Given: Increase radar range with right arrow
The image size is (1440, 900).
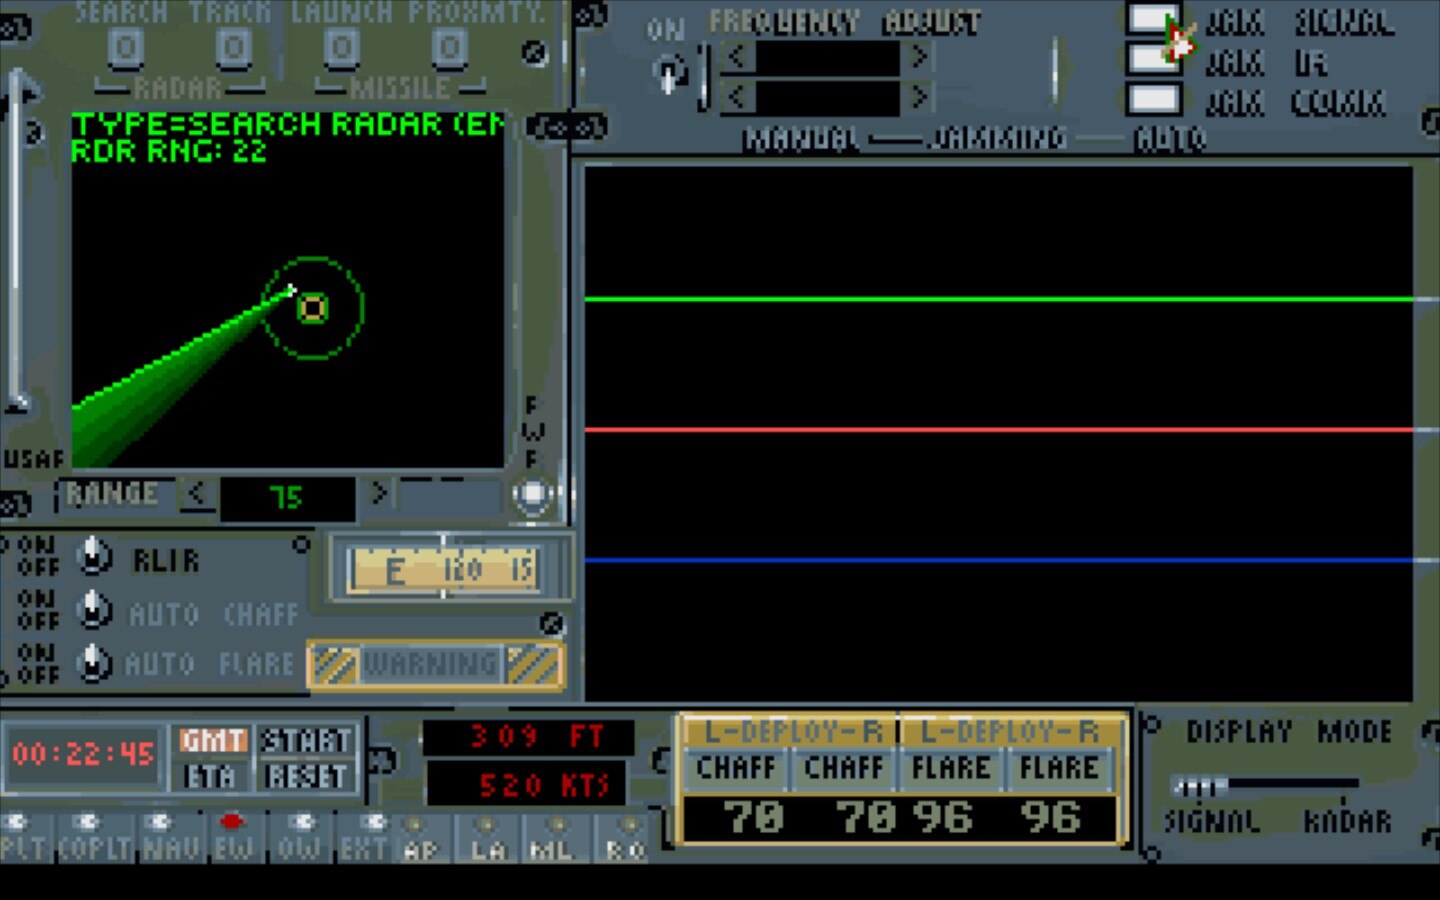Looking at the screenshot, I should [x=379, y=494].
